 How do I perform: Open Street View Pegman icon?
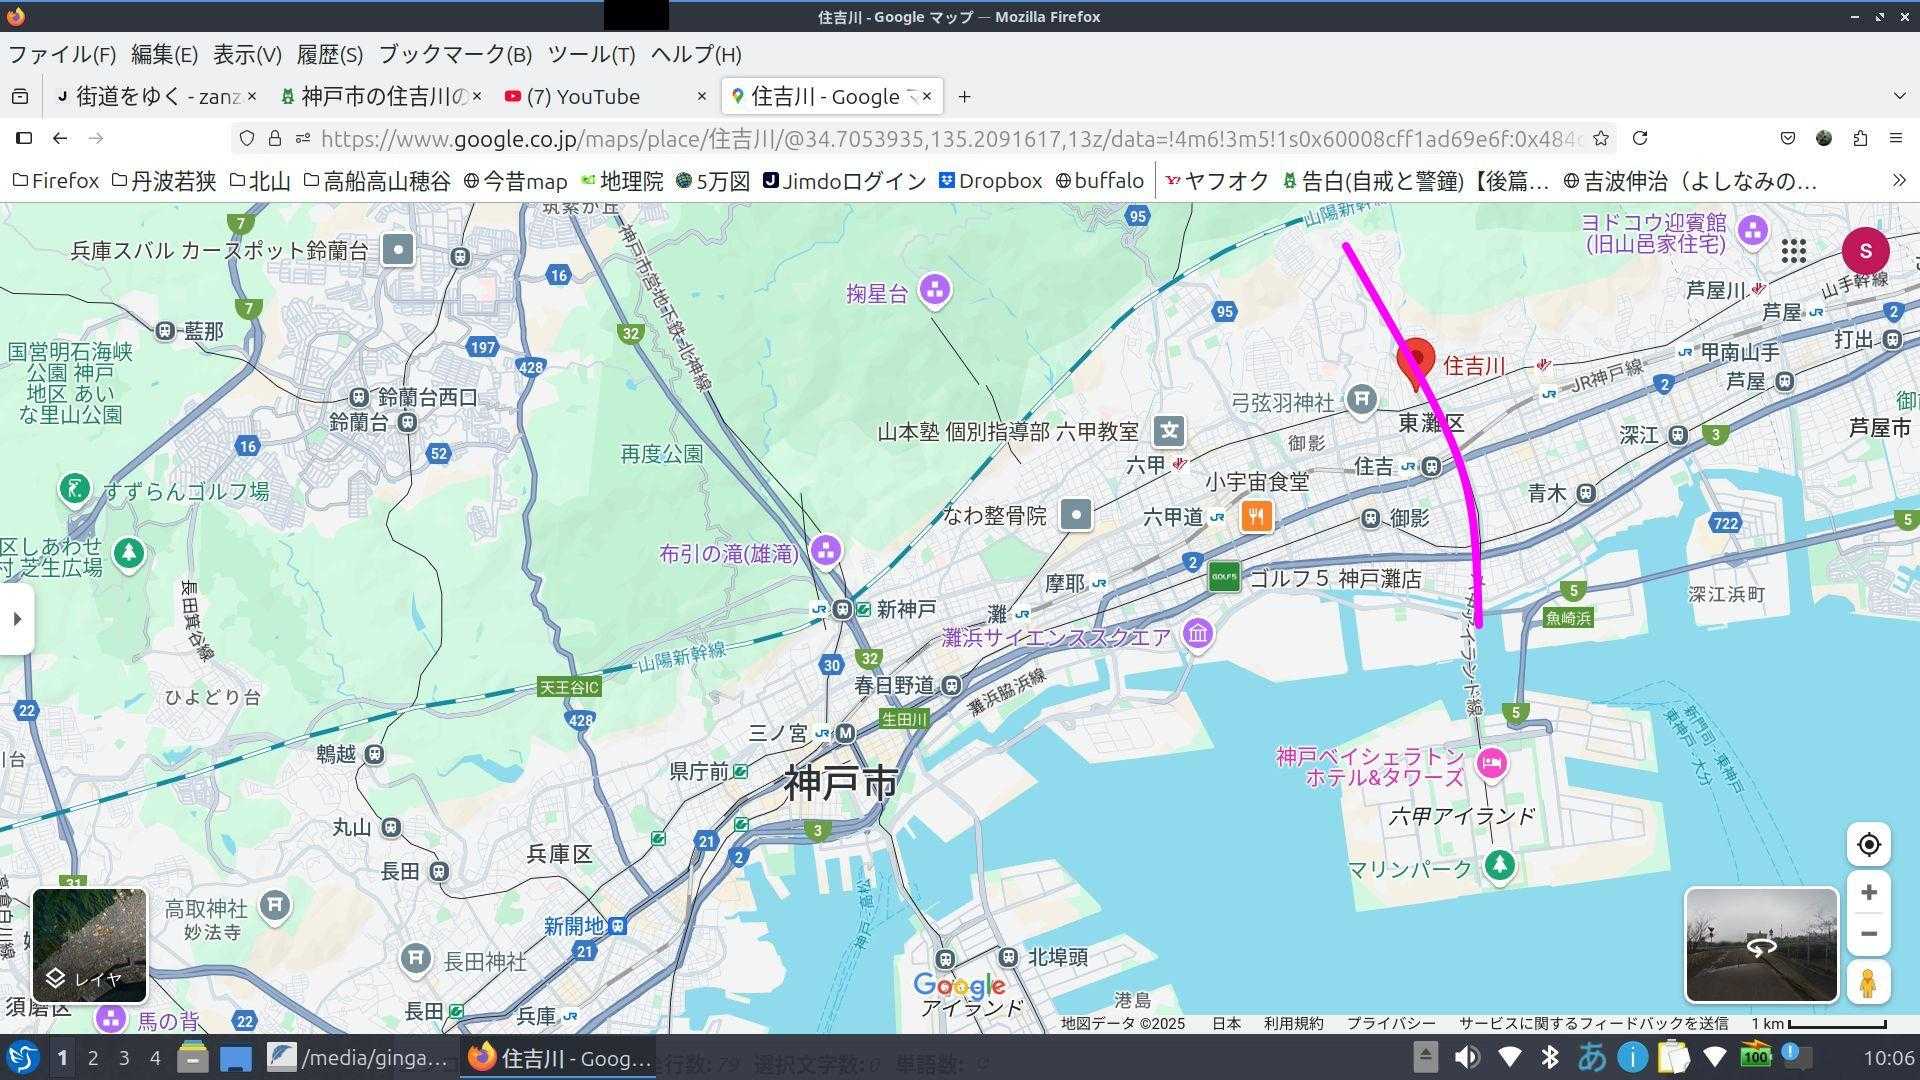coord(1868,982)
